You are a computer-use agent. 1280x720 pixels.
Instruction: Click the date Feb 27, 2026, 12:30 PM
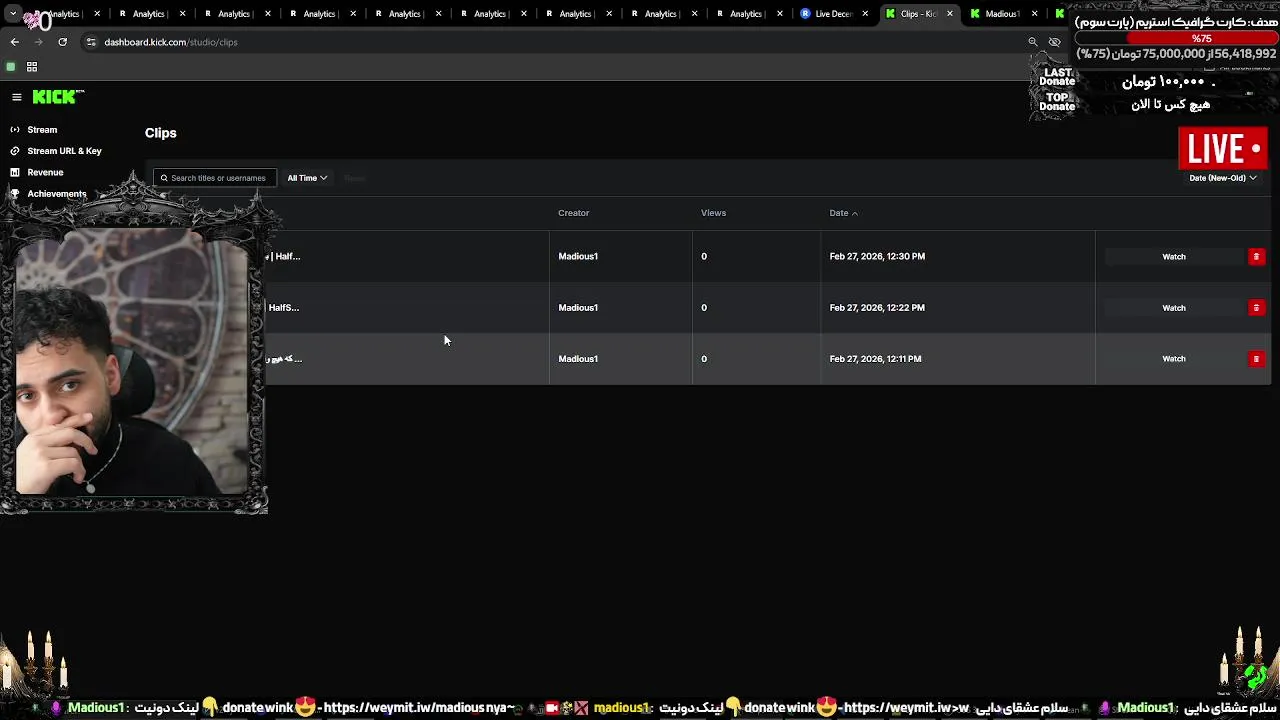pos(877,257)
